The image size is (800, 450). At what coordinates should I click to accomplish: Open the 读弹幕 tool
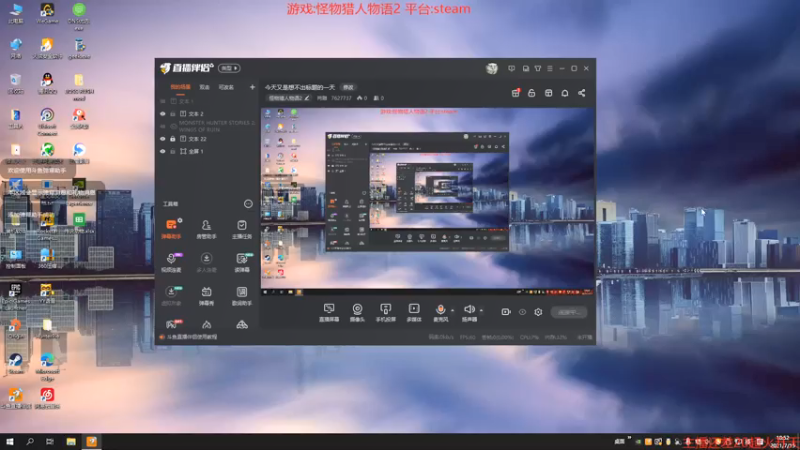tap(242, 262)
